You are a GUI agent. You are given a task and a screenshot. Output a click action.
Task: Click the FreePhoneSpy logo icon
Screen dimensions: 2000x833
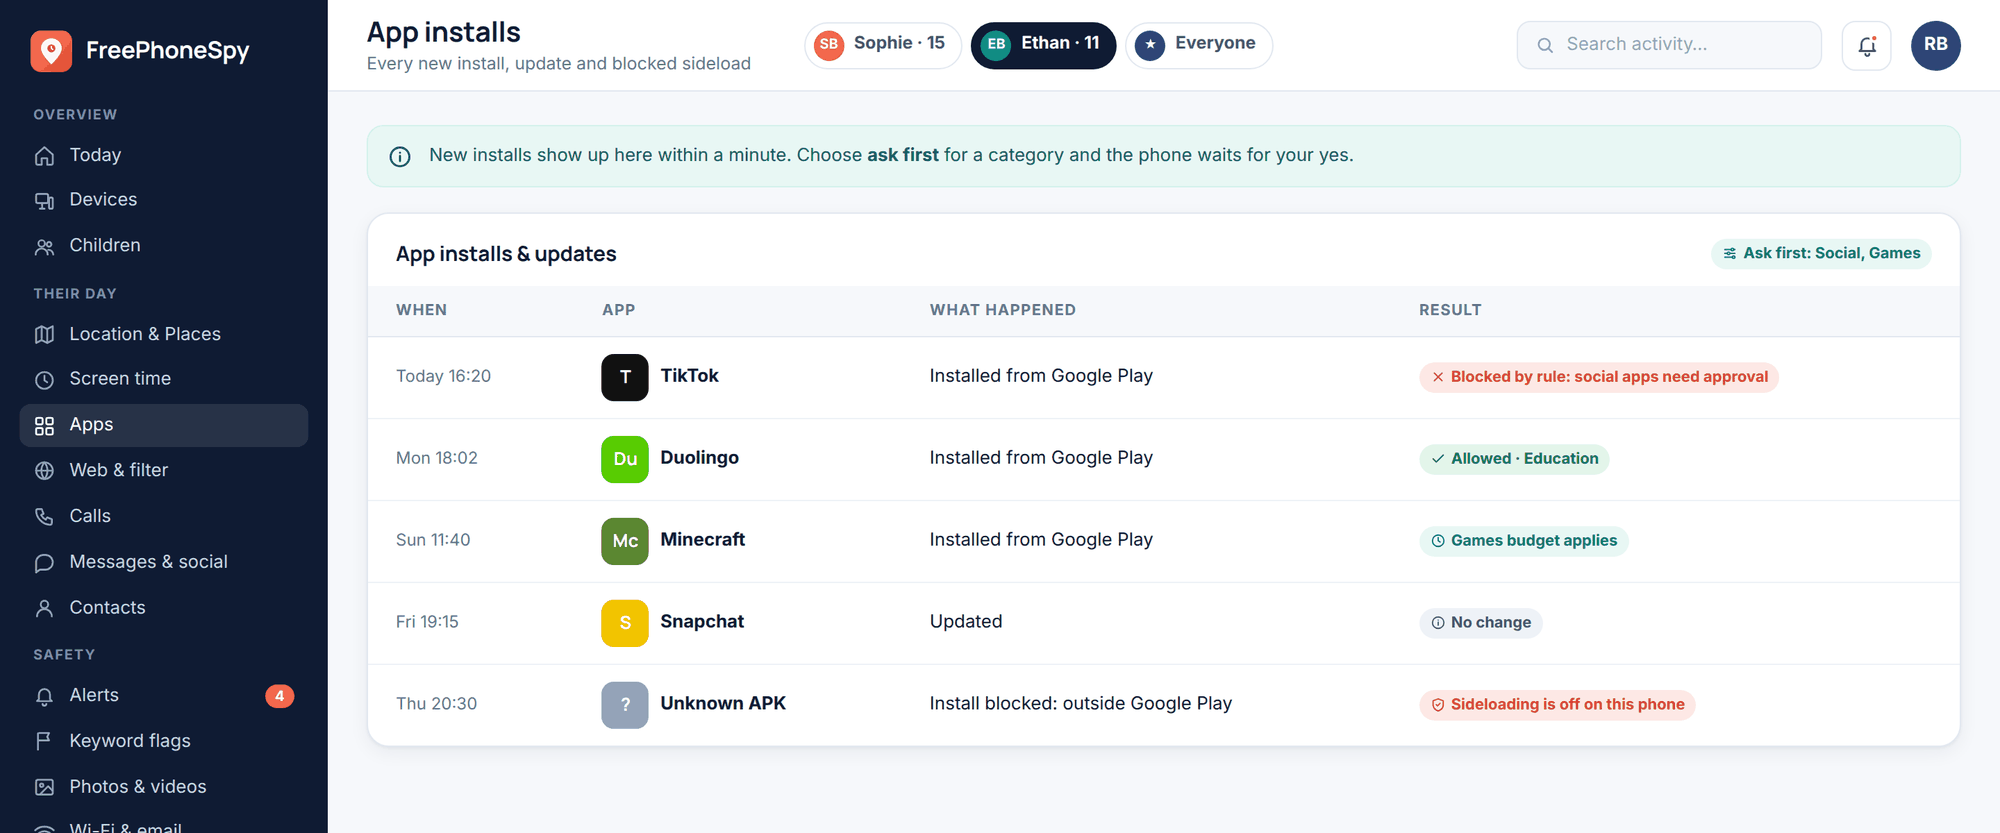point(51,51)
